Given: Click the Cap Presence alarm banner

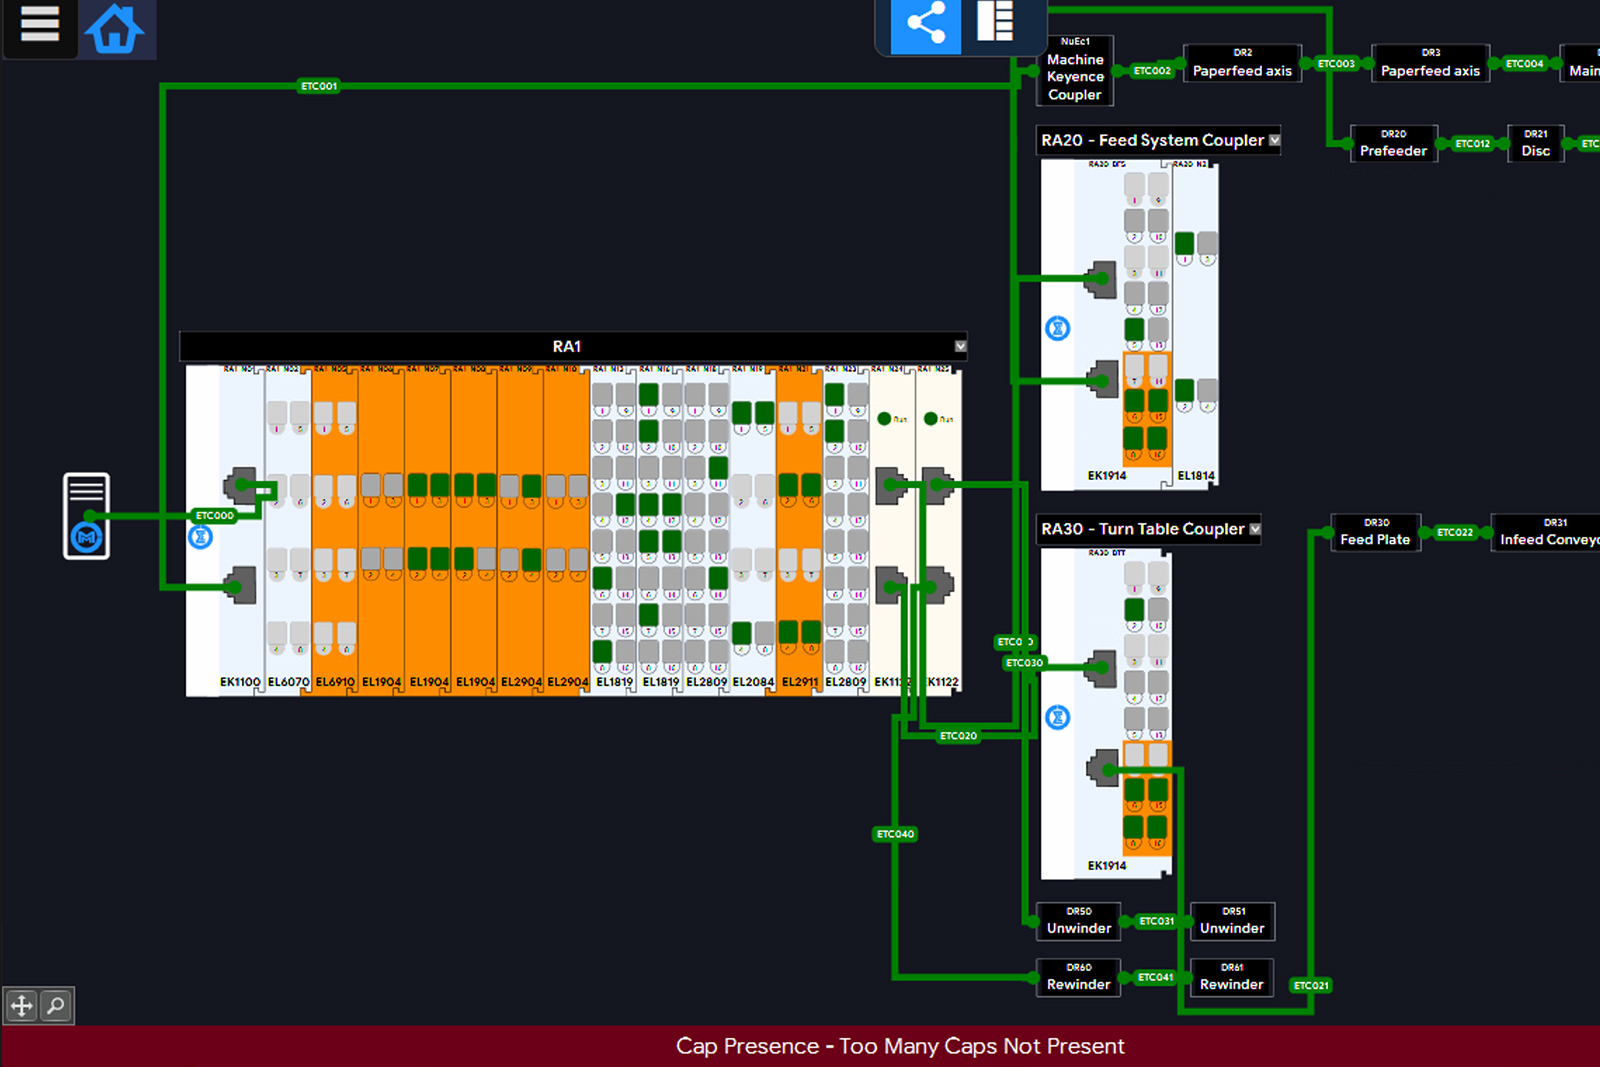Looking at the screenshot, I should [900, 1046].
